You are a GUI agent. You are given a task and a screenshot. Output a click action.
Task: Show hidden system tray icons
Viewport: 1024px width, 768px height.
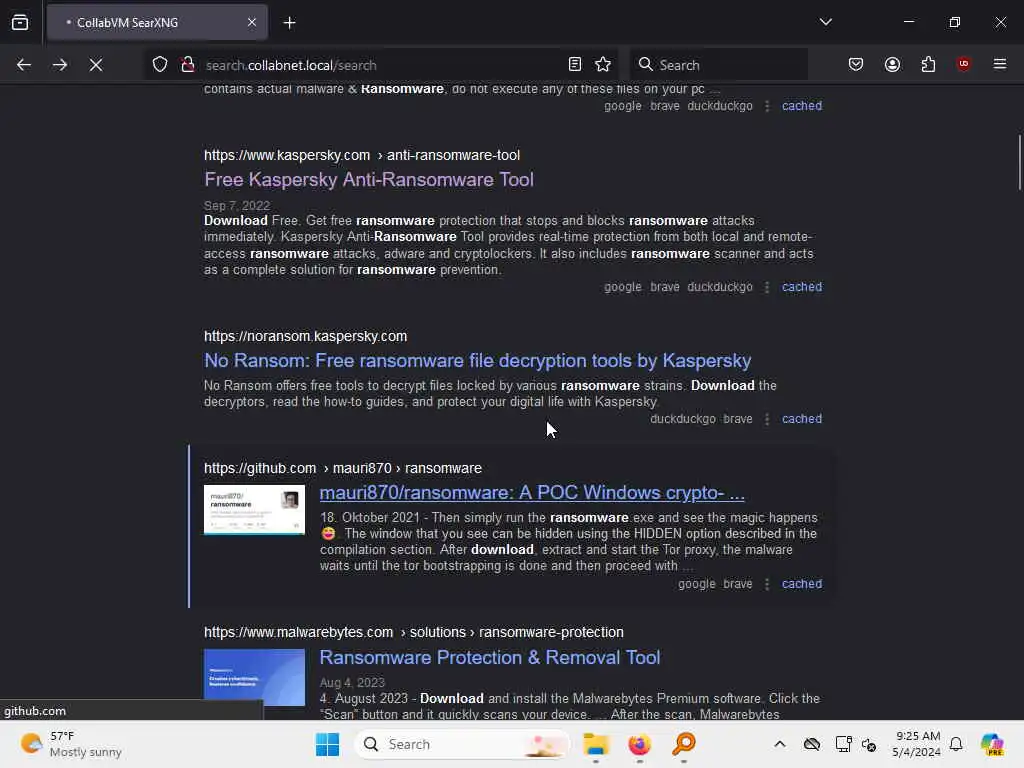pyautogui.click(x=780, y=744)
